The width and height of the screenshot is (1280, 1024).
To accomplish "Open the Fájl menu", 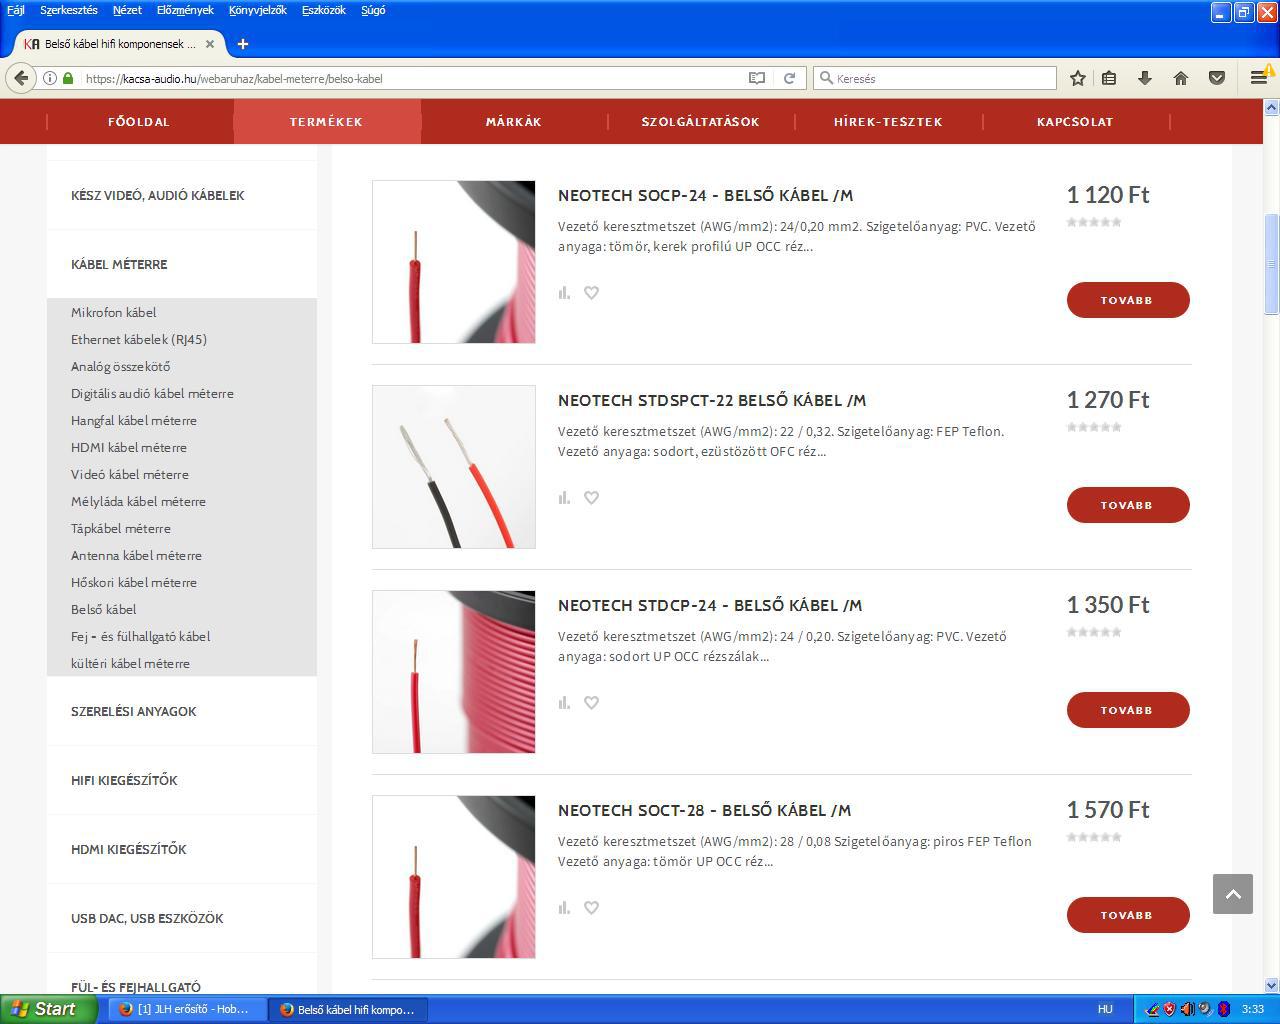I will pos(16,10).
